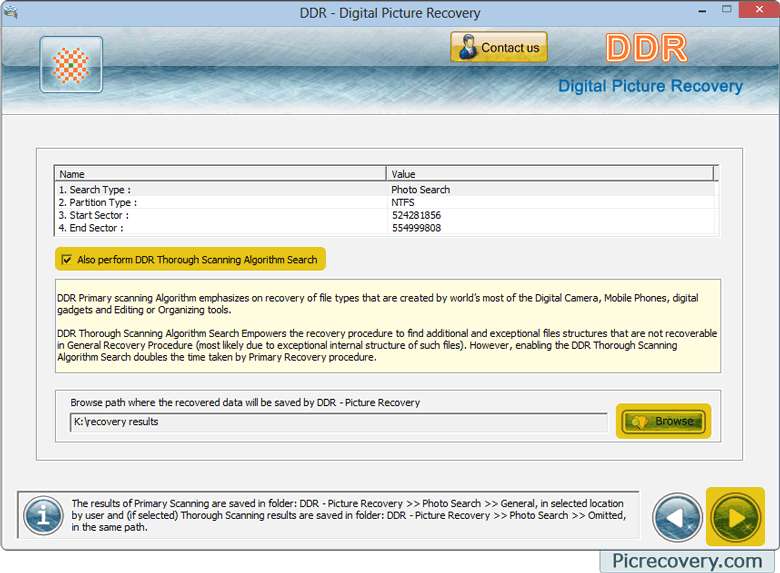This screenshot has height=573, width=780.
Task: Click the Name column header
Action: click(x=220, y=174)
